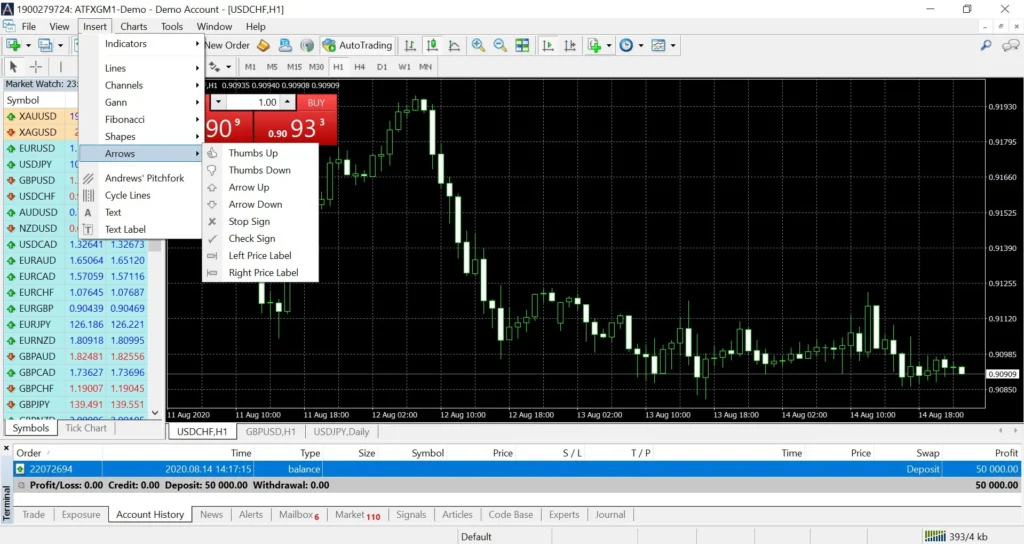The width and height of the screenshot is (1024, 544).
Task: Click the search magnifier icon in toolbar
Action: pos(986,45)
